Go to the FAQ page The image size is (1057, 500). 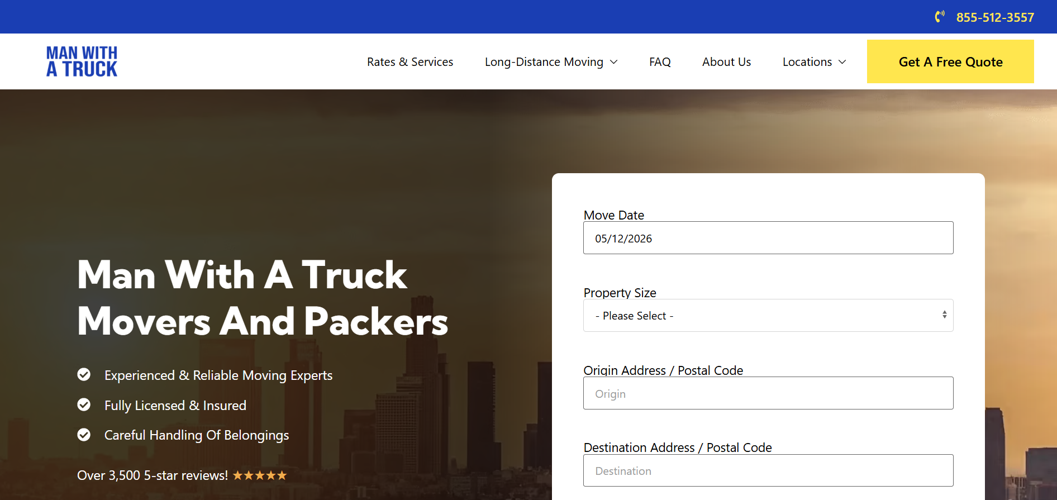660,62
